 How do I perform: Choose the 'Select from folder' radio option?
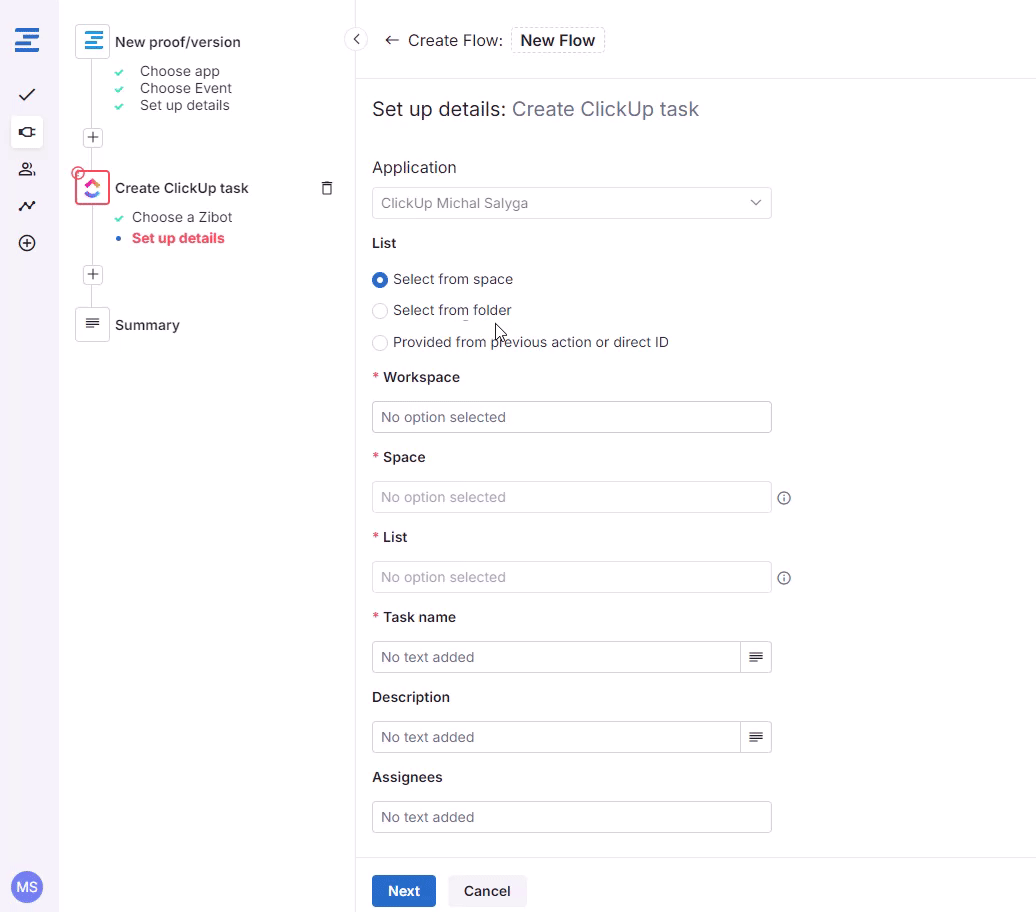click(x=380, y=311)
